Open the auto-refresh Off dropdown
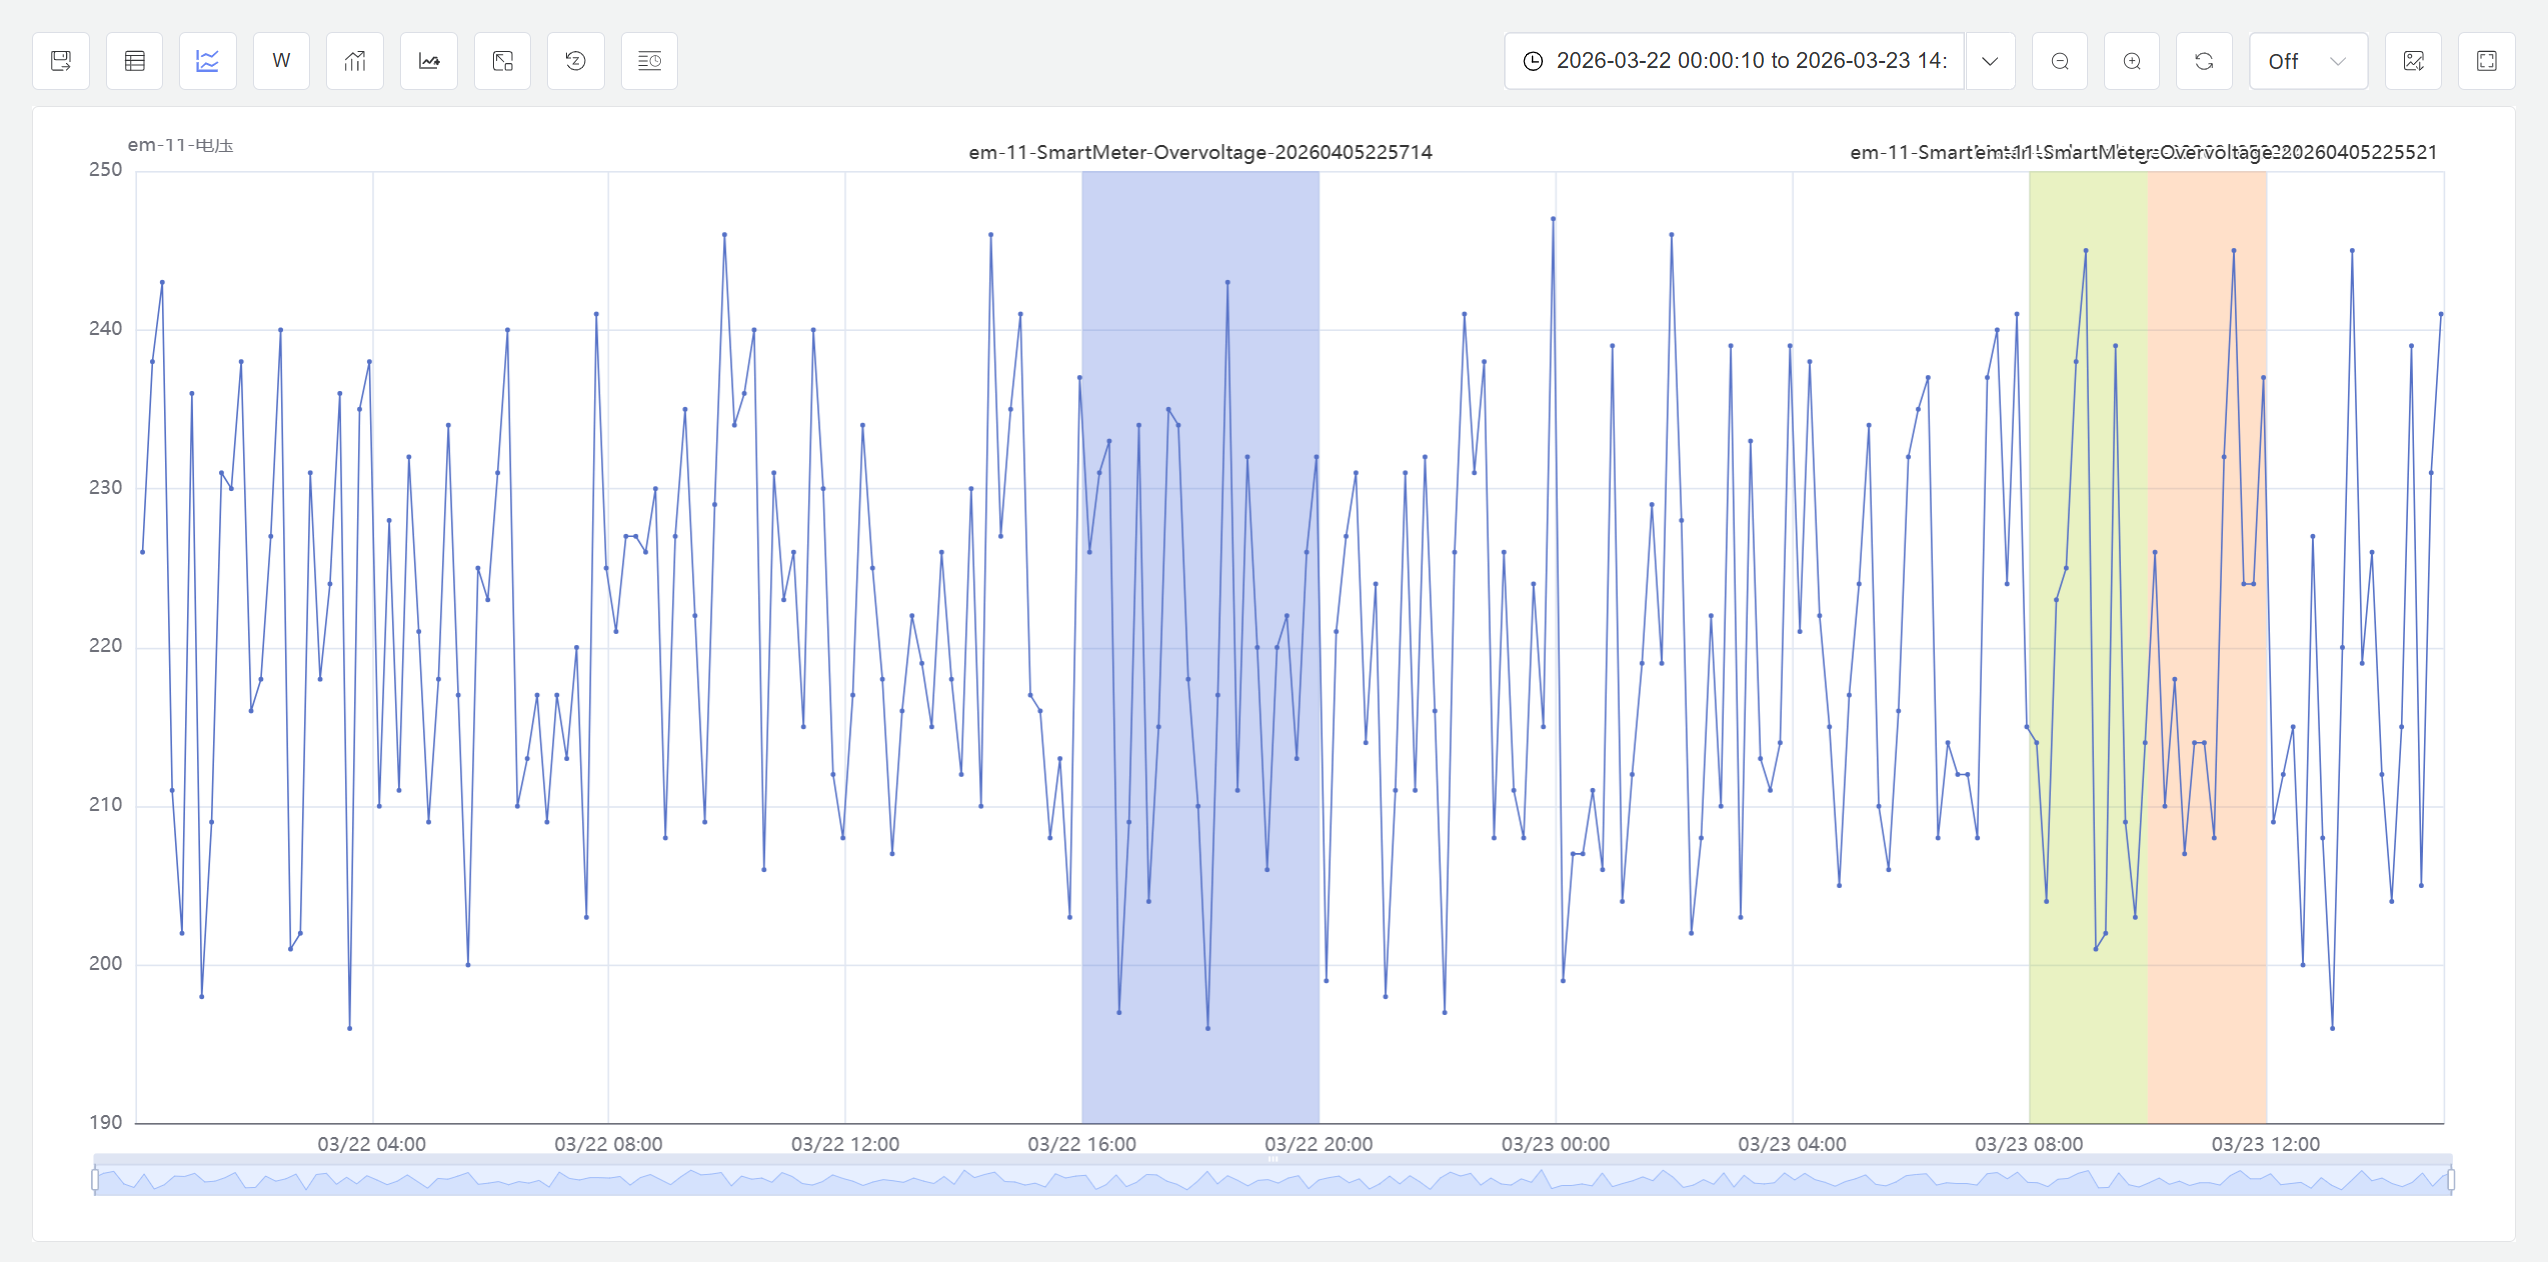2548x1262 pixels. [x=2307, y=61]
